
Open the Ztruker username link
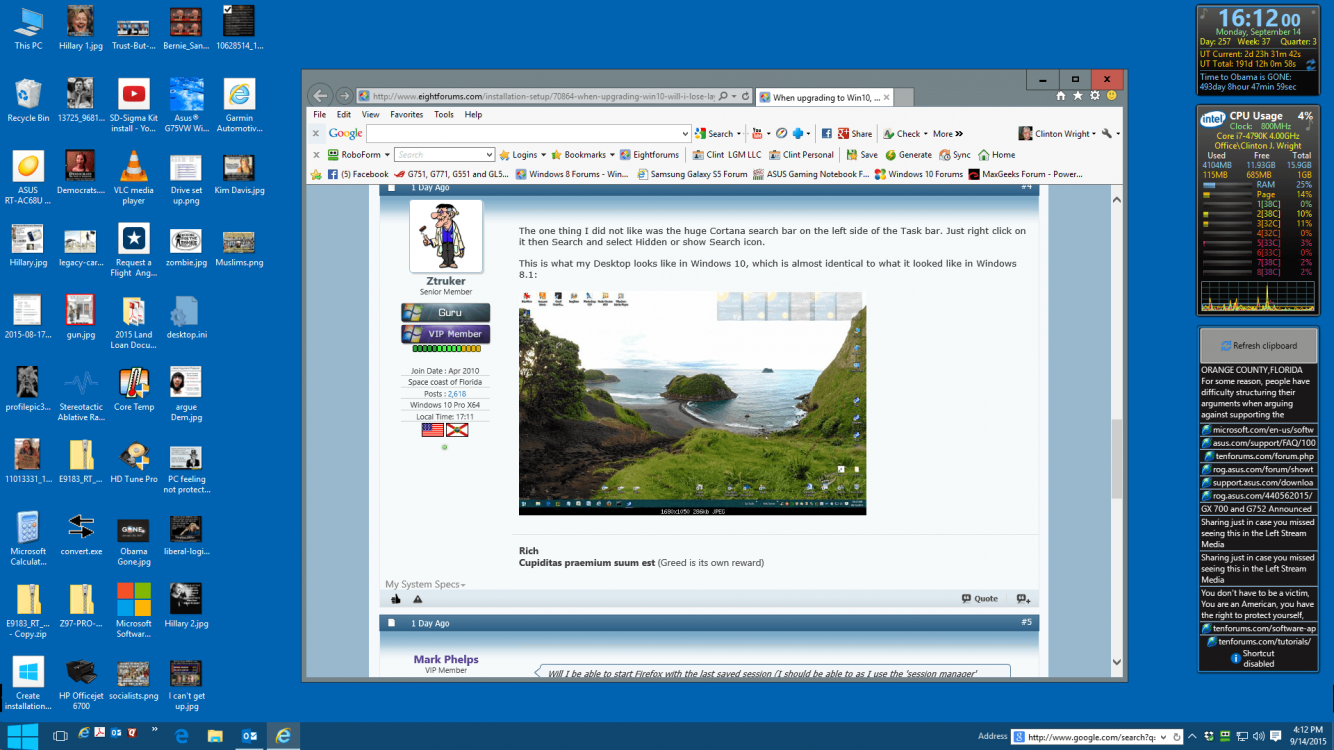[x=445, y=281]
